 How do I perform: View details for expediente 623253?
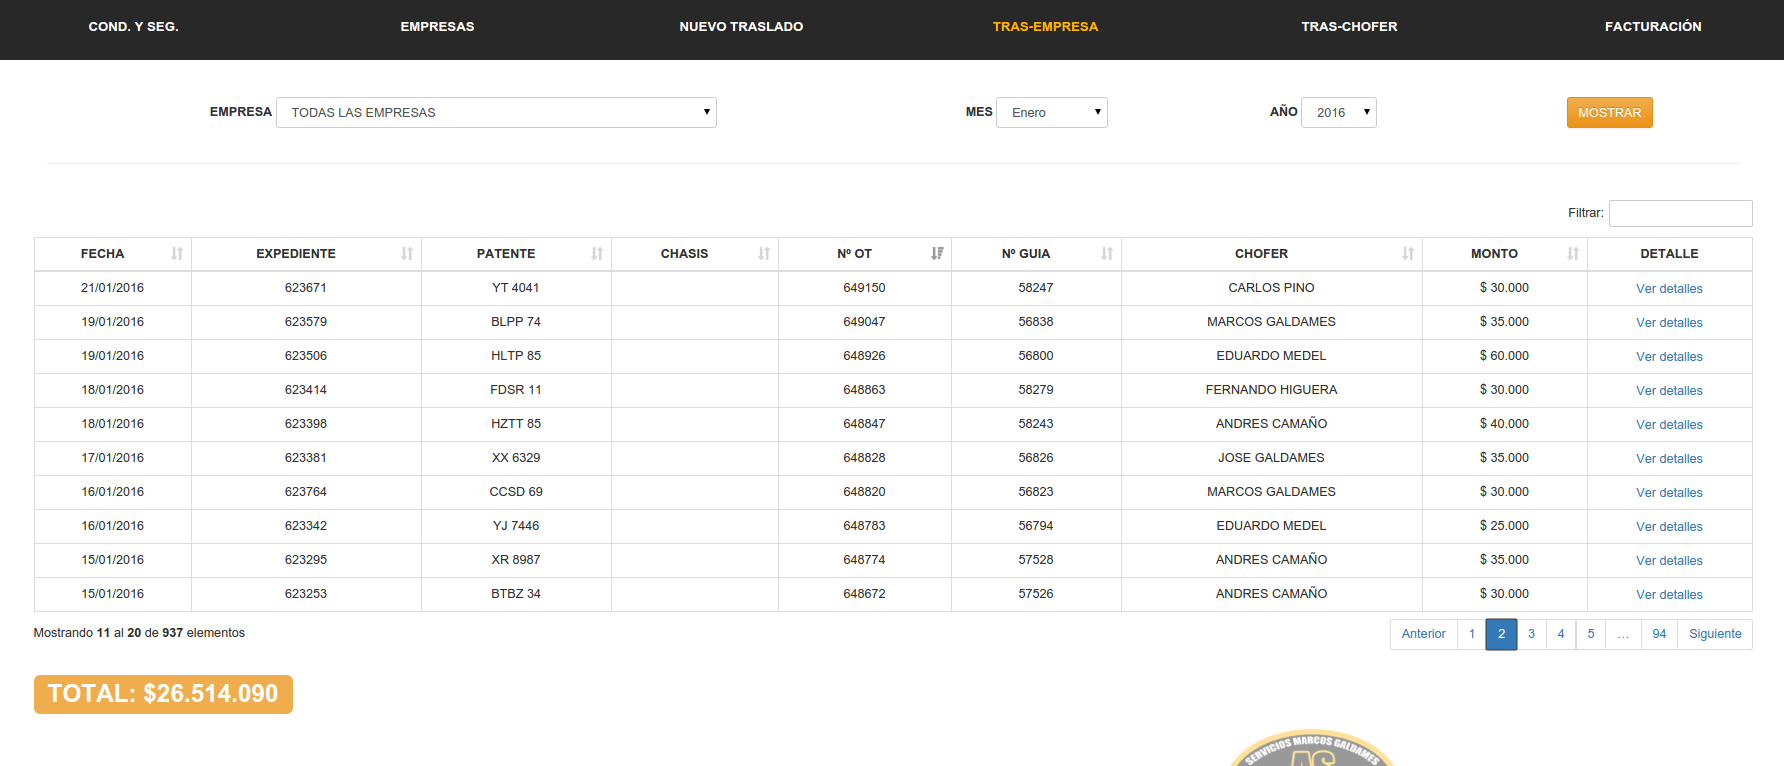[x=1668, y=595]
